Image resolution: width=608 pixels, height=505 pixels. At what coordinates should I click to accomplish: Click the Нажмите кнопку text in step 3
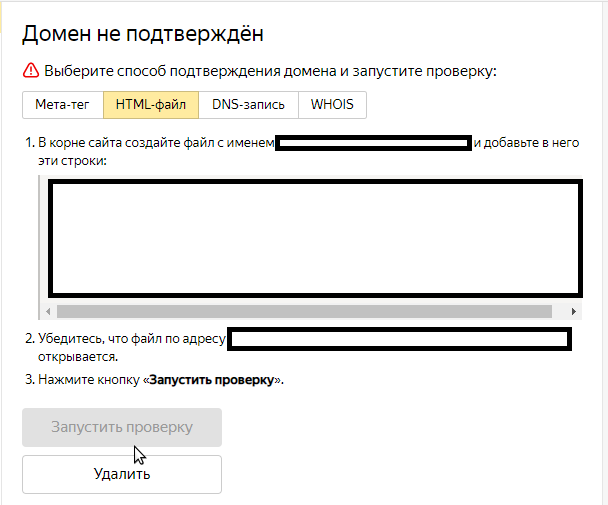click(90, 380)
